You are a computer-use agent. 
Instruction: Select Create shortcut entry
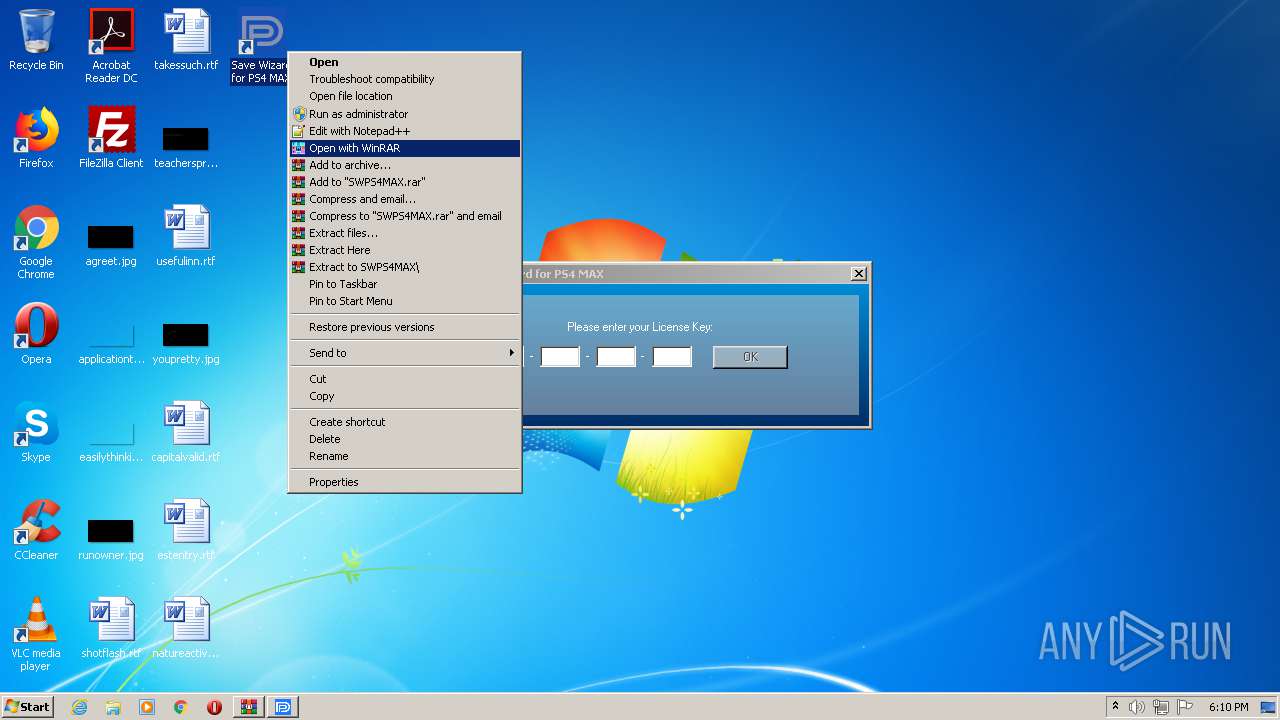(x=404, y=422)
